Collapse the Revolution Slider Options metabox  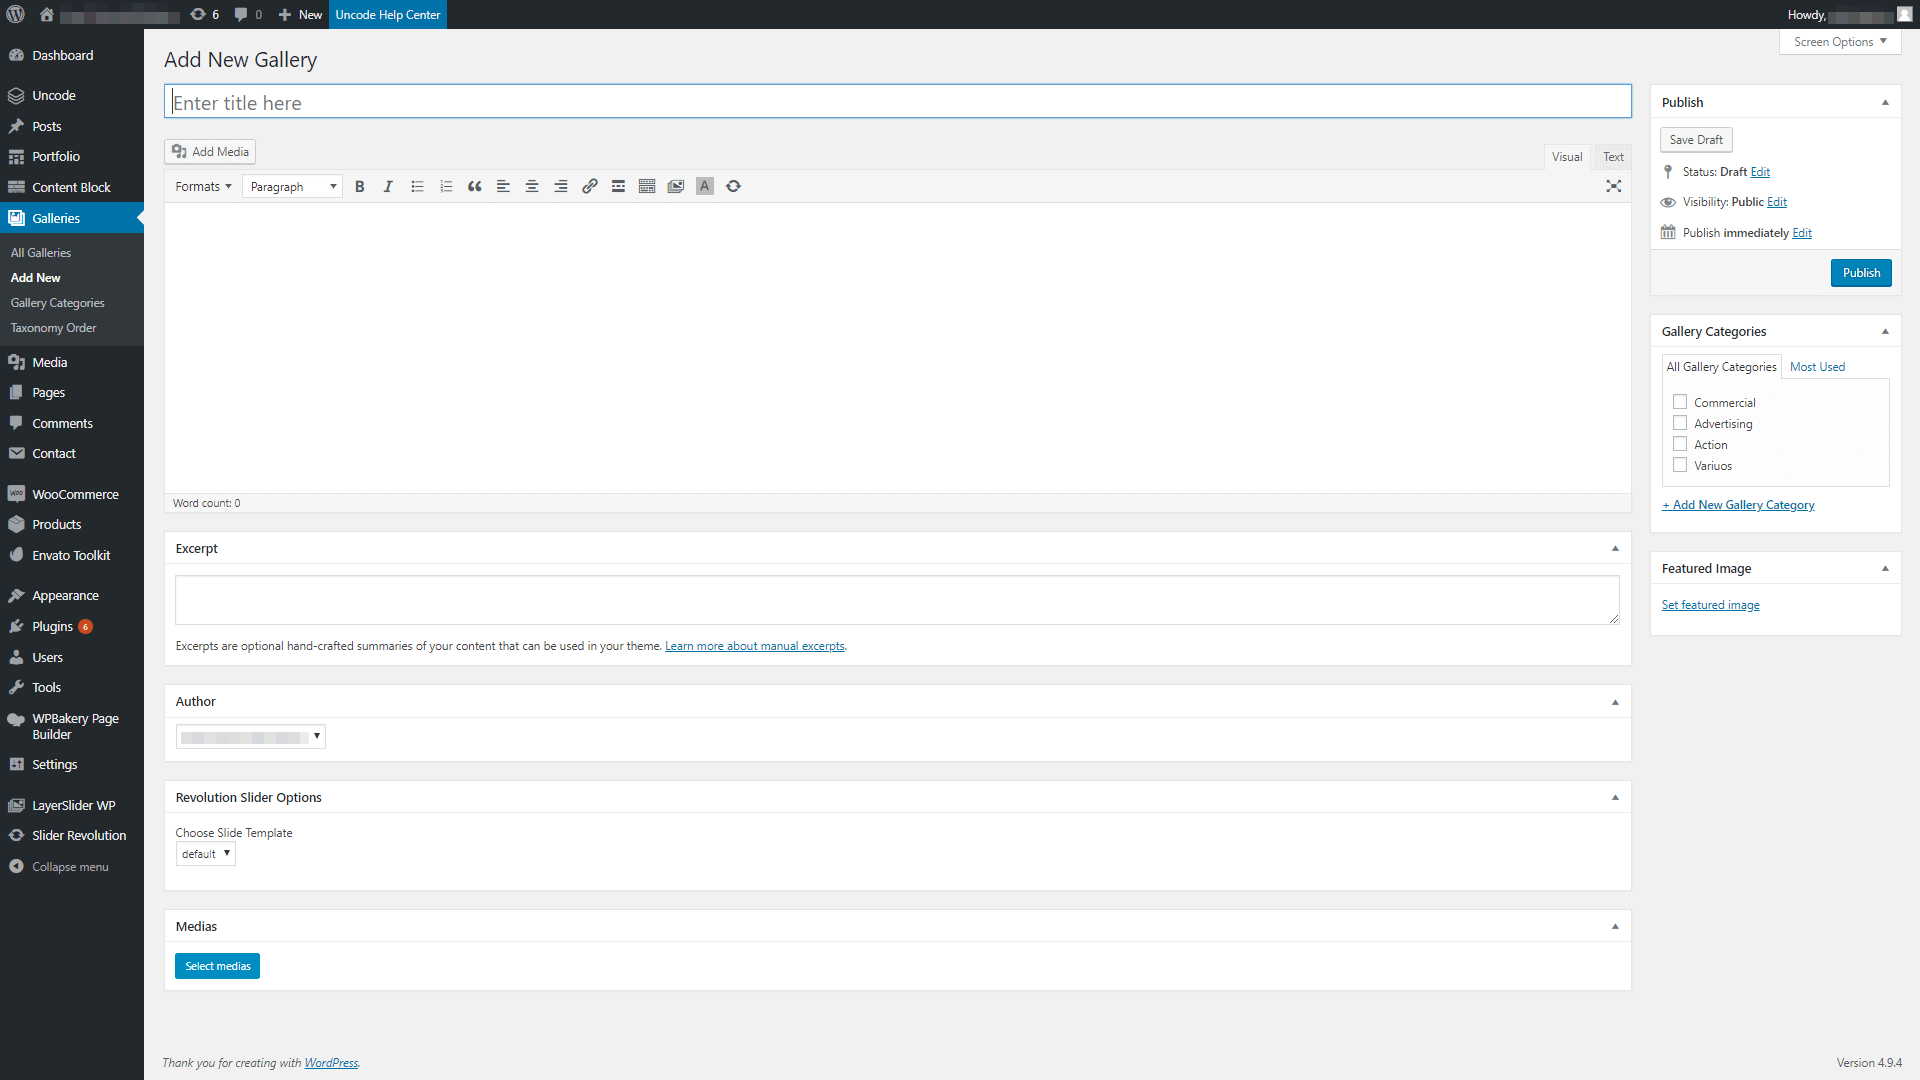point(1615,797)
